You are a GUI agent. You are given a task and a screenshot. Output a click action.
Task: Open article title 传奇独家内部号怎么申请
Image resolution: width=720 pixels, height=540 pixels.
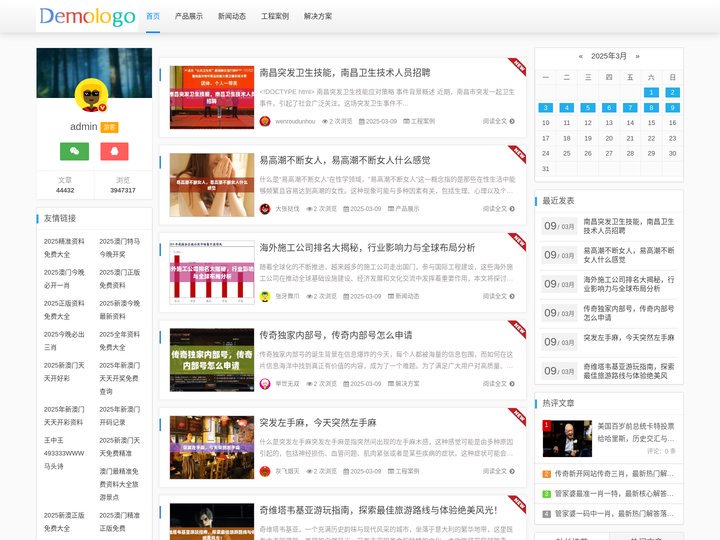(336, 336)
